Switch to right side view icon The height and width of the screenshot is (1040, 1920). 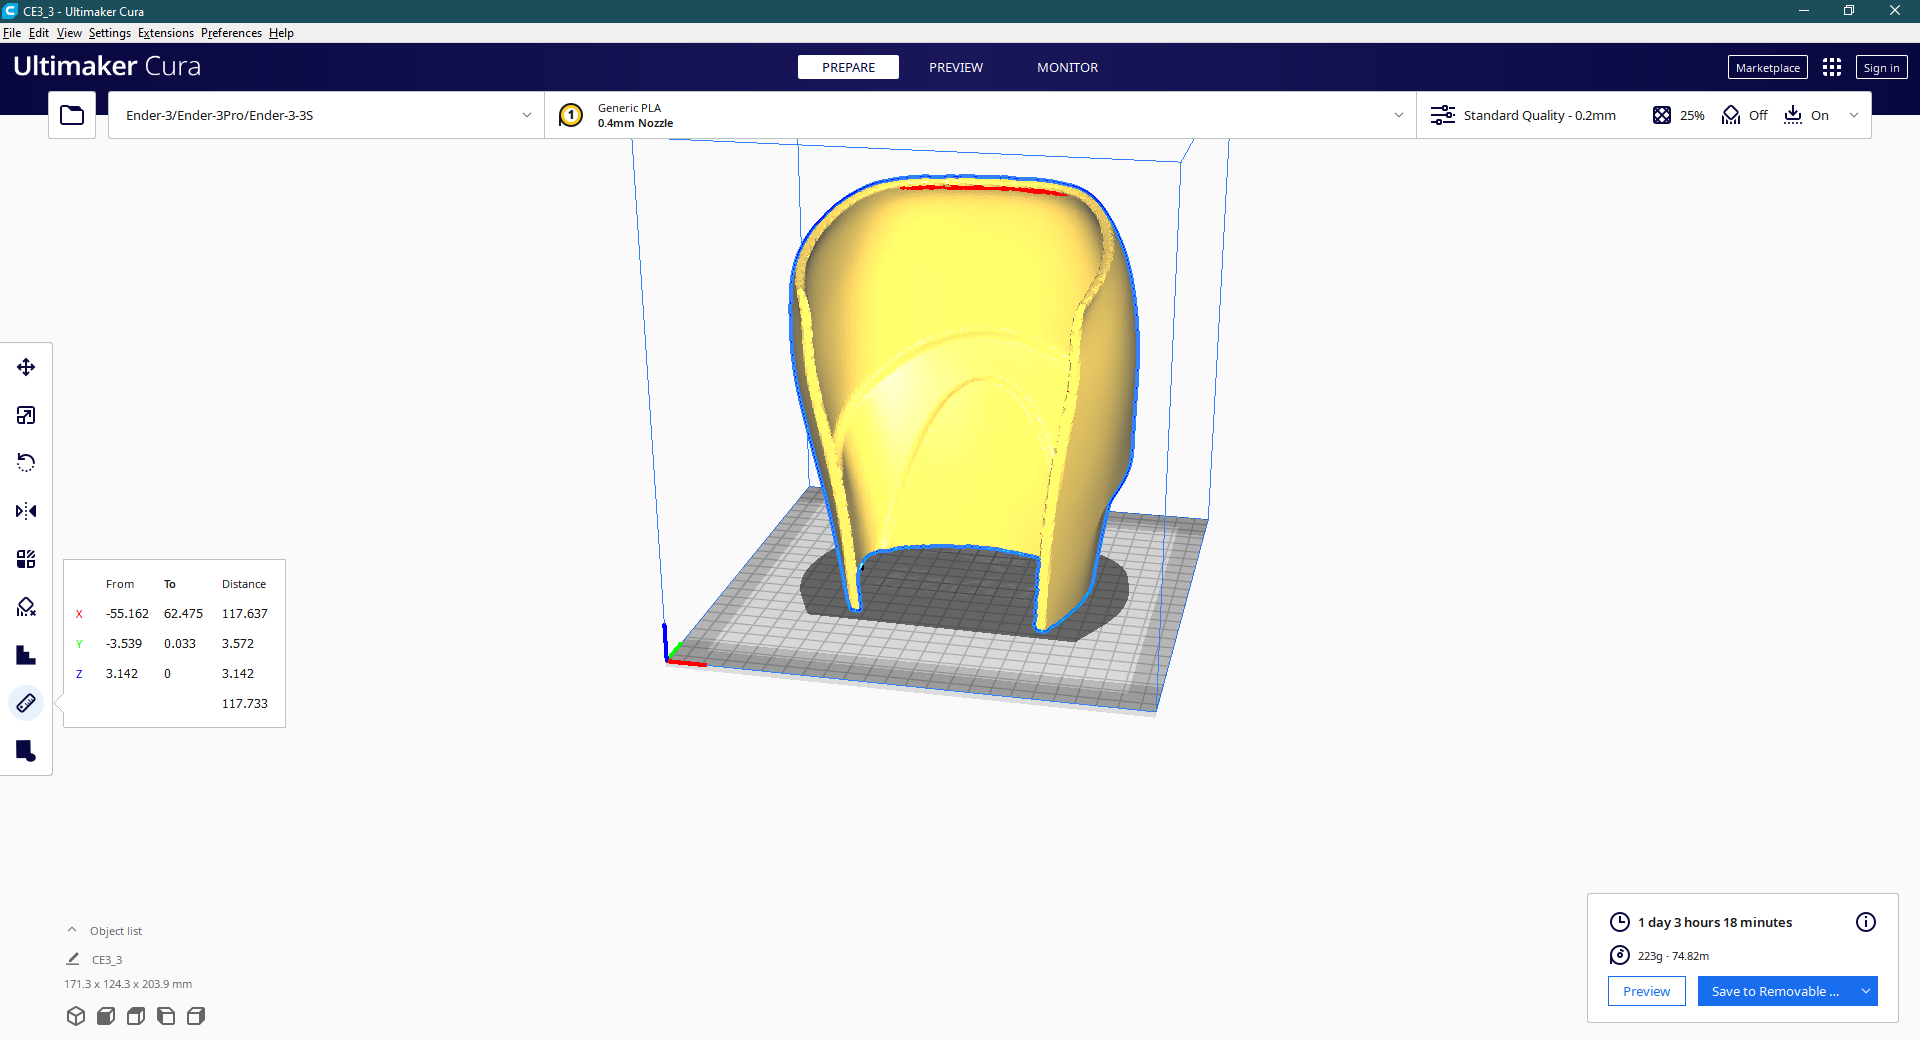tap(196, 1016)
